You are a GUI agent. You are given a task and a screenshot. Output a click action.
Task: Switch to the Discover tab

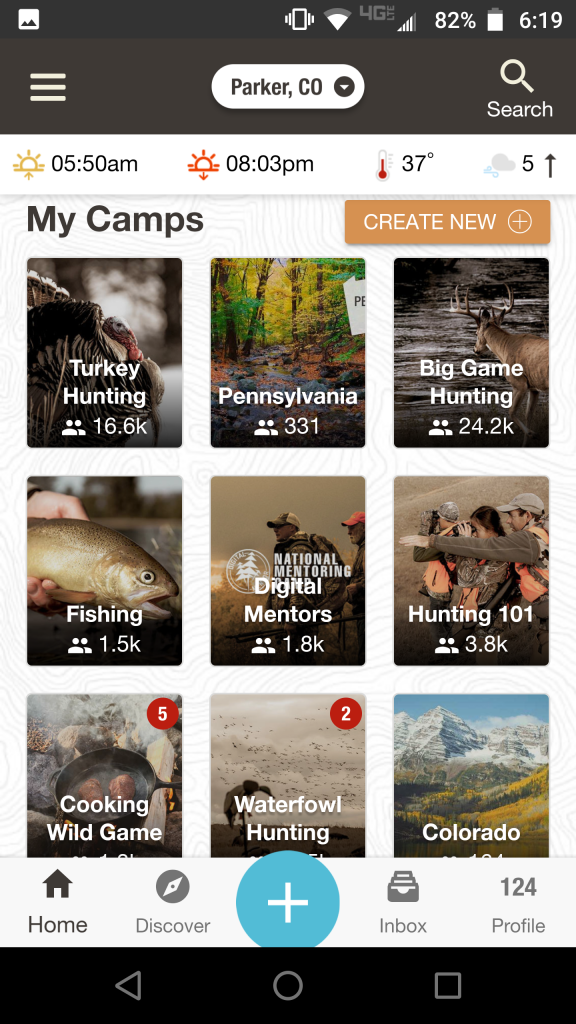tap(172, 903)
